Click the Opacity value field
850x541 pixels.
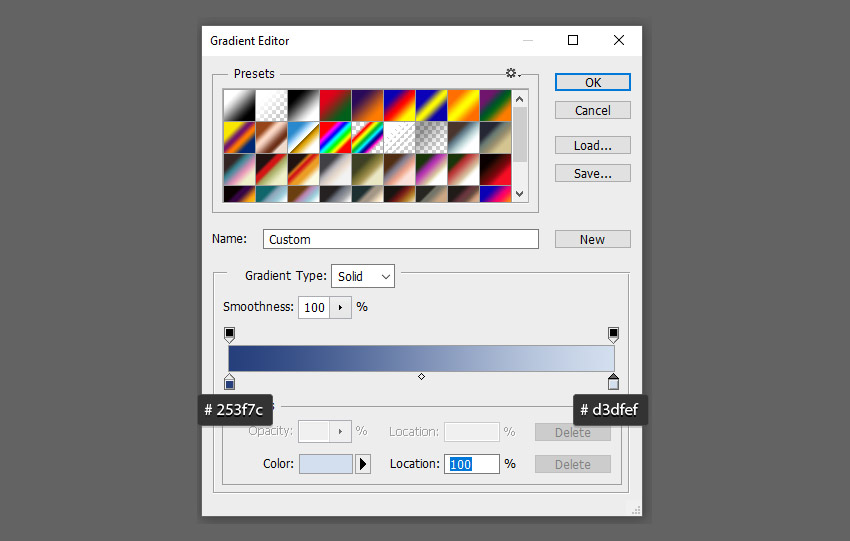(x=314, y=431)
